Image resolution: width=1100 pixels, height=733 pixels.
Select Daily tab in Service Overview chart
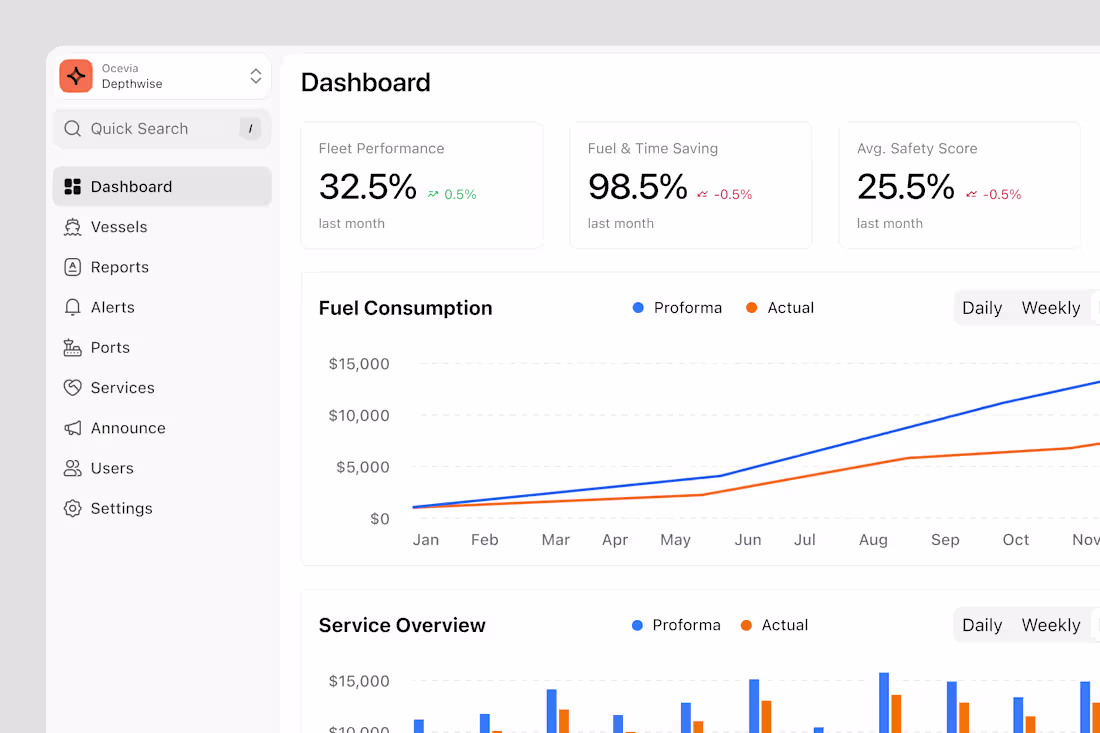click(981, 625)
